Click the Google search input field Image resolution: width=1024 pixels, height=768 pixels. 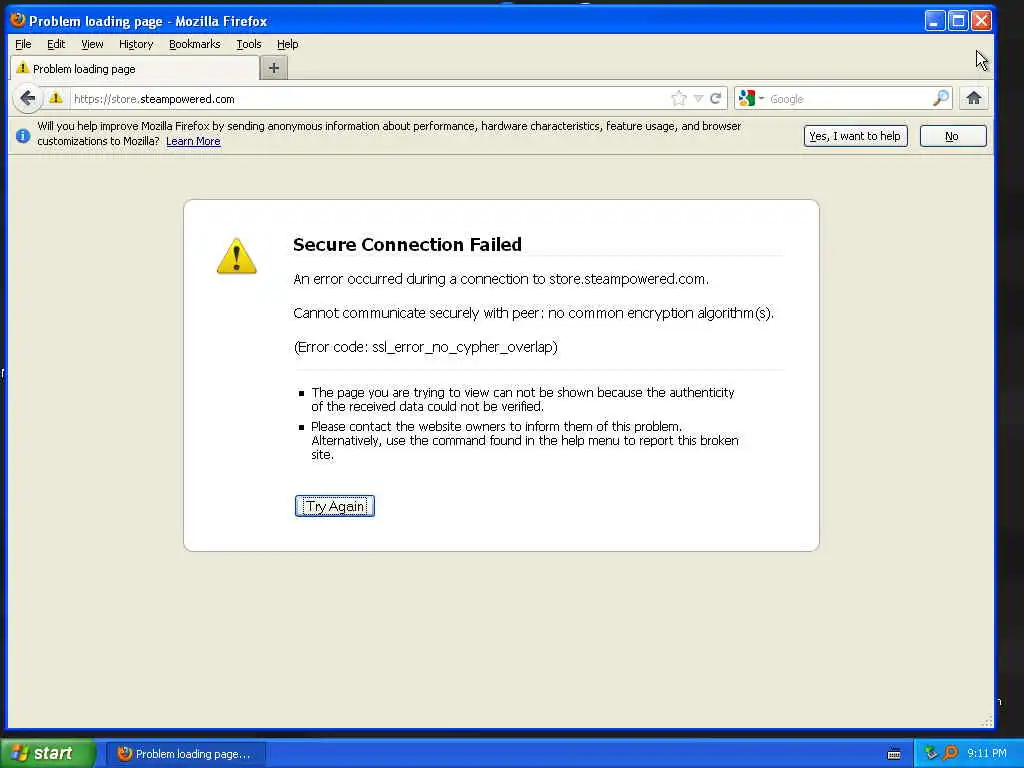click(849, 99)
